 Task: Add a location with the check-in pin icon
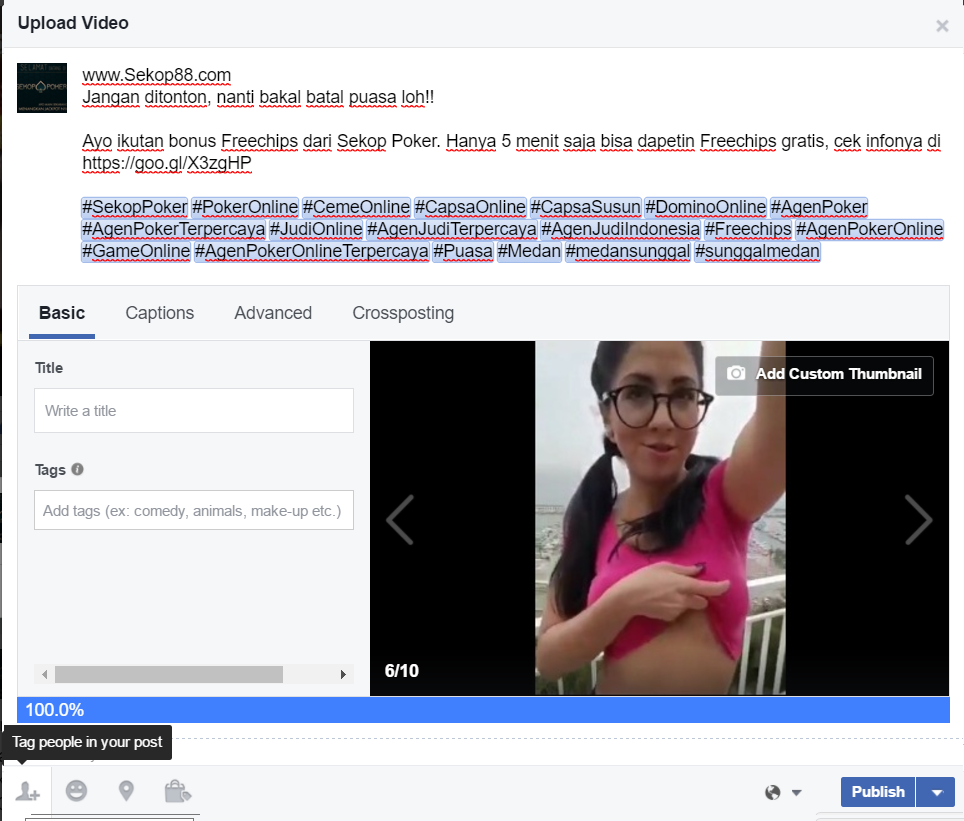[x=126, y=791]
